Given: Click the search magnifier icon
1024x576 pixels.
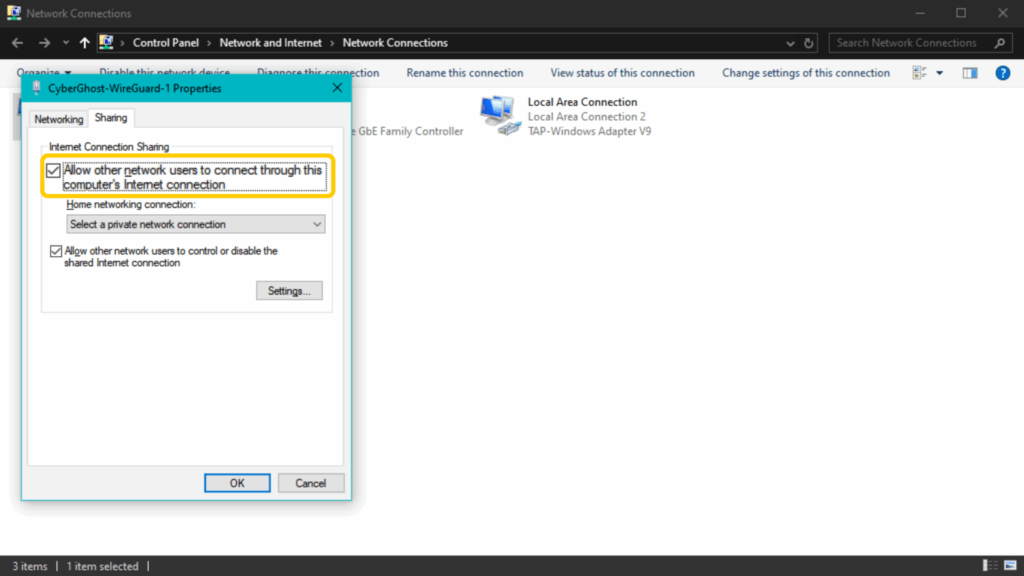Looking at the screenshot, I should (1000, 43).
